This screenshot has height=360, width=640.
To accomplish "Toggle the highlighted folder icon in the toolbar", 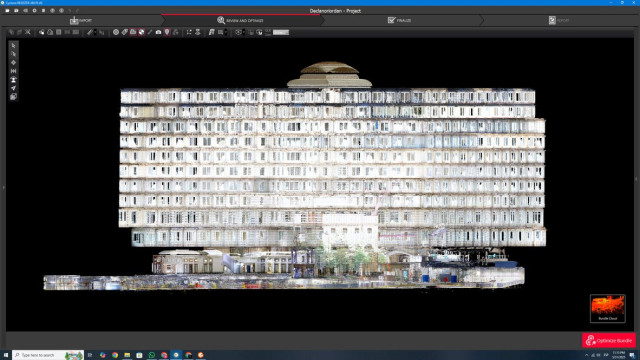I will [x=133, y=32].
